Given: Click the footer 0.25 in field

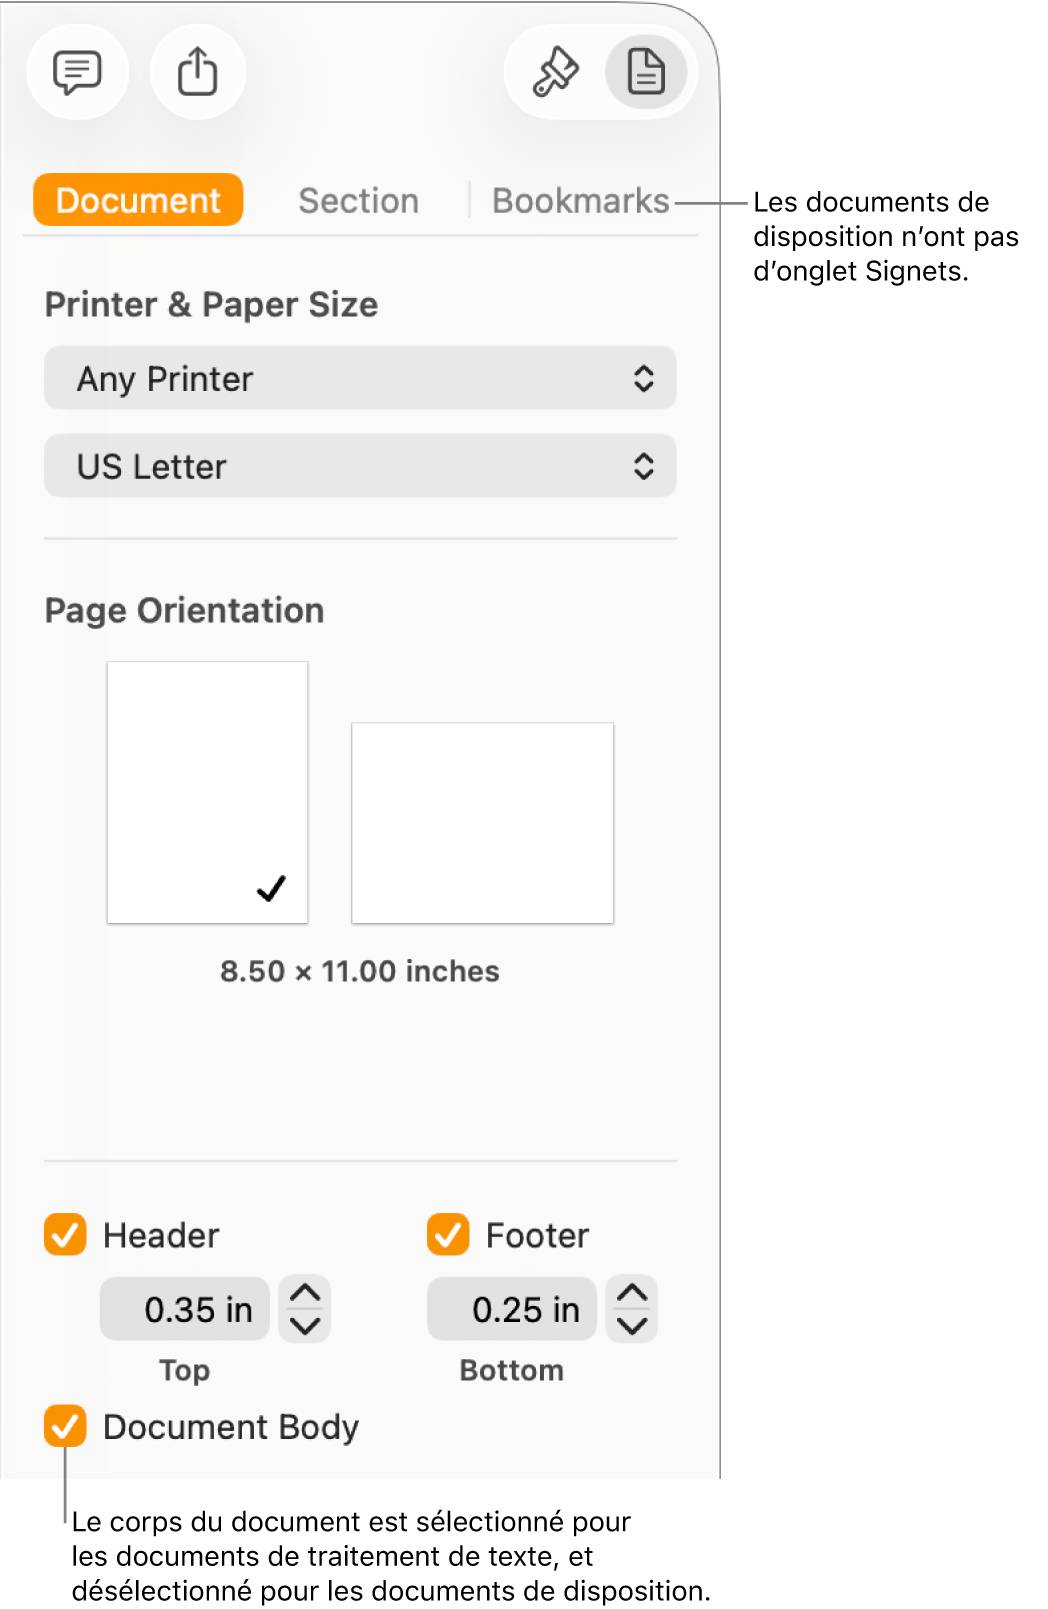Looking at the screenshot, I should pos(513,1309).
